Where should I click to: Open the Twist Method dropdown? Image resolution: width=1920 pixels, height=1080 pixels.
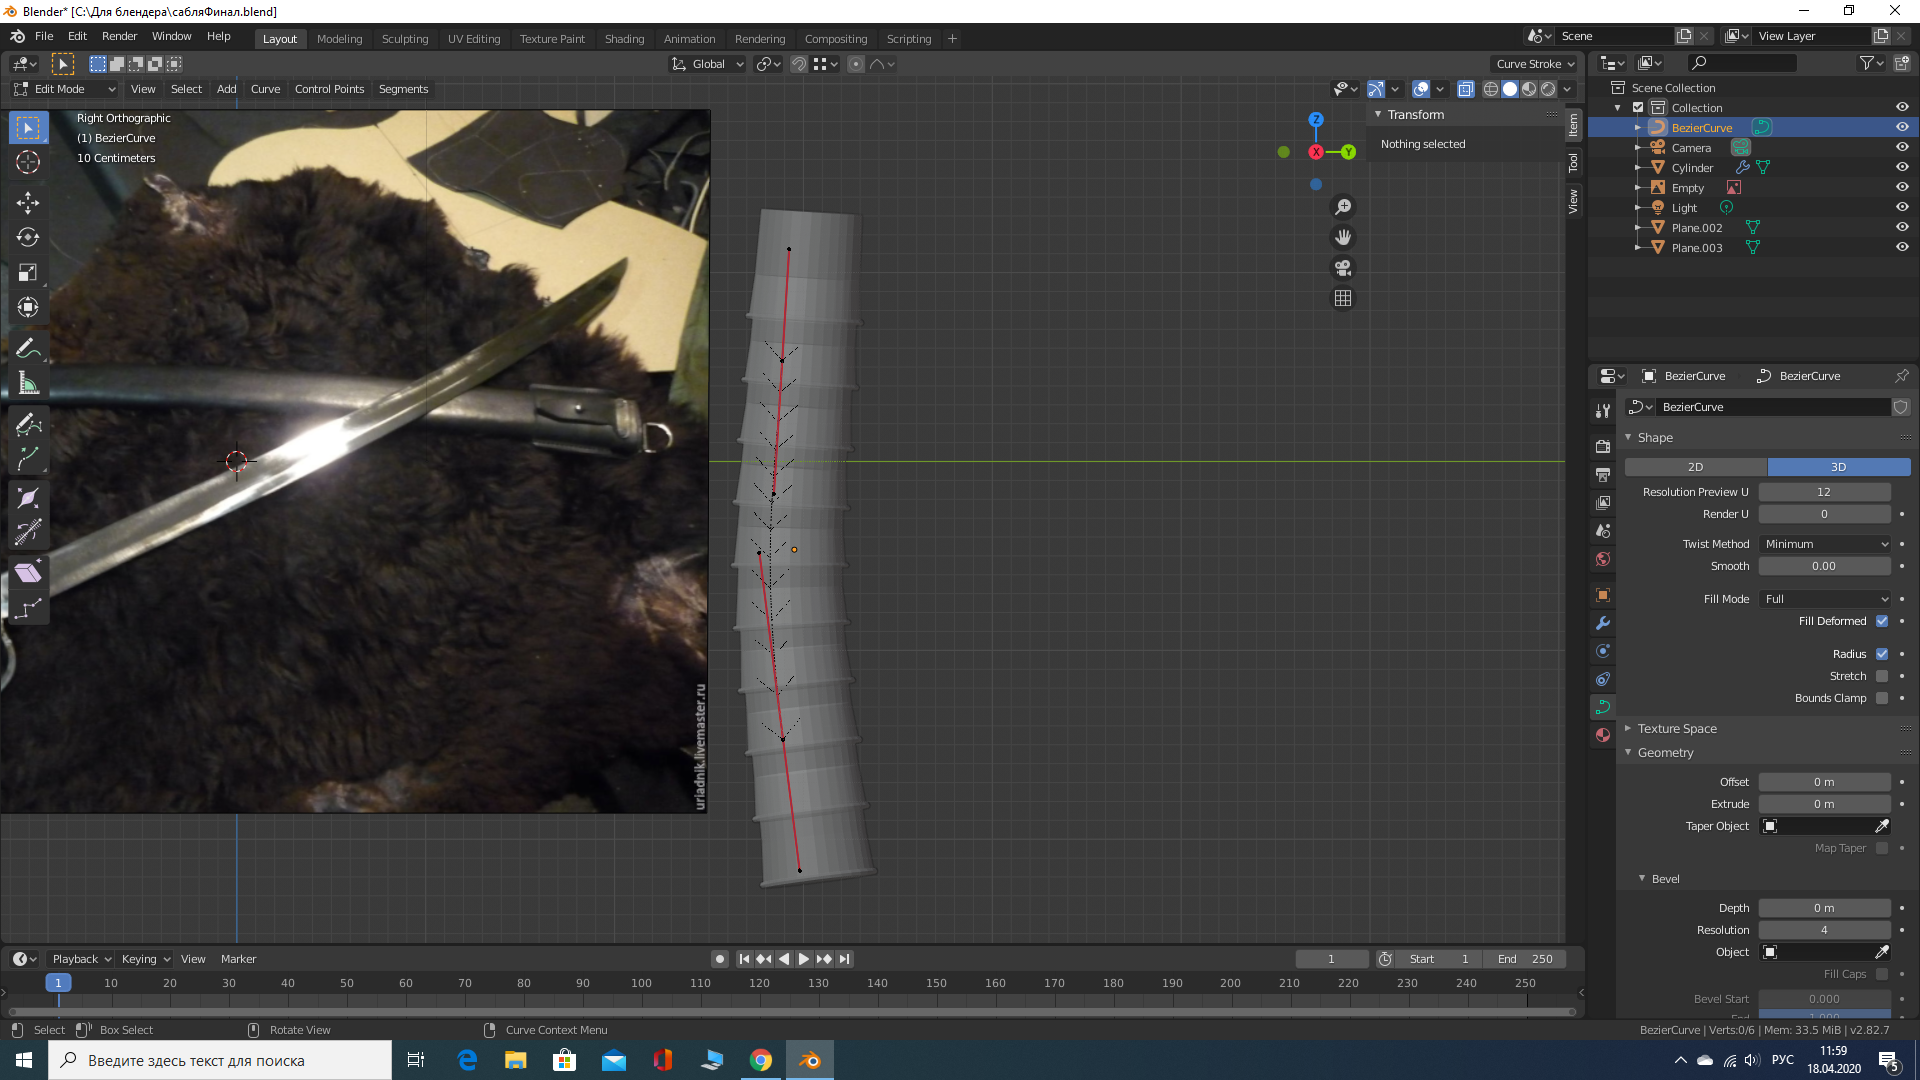(x=1825, y=544)
